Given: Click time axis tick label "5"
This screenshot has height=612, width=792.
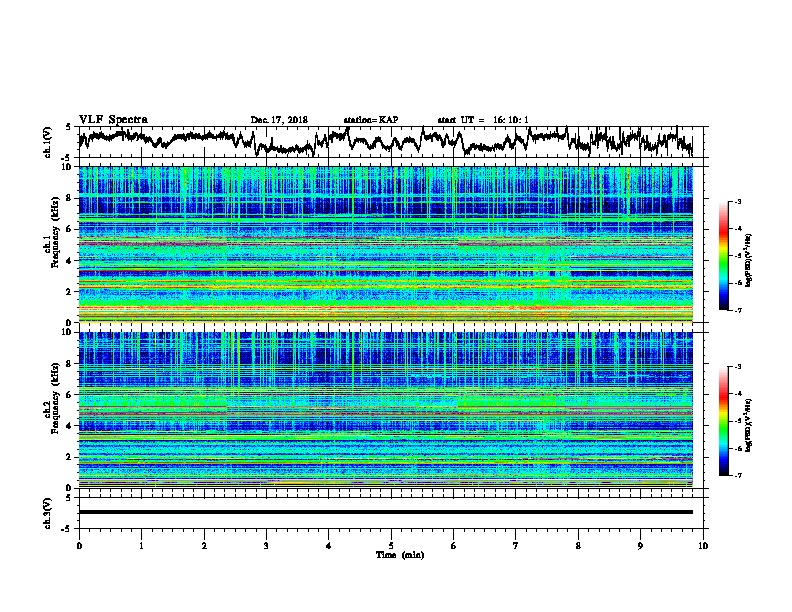Looking at the screenshot, I should coord(391,546).
